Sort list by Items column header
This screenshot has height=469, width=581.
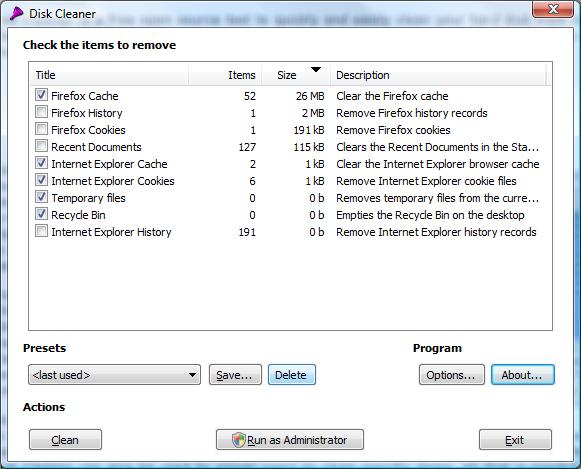coord(225,75)
